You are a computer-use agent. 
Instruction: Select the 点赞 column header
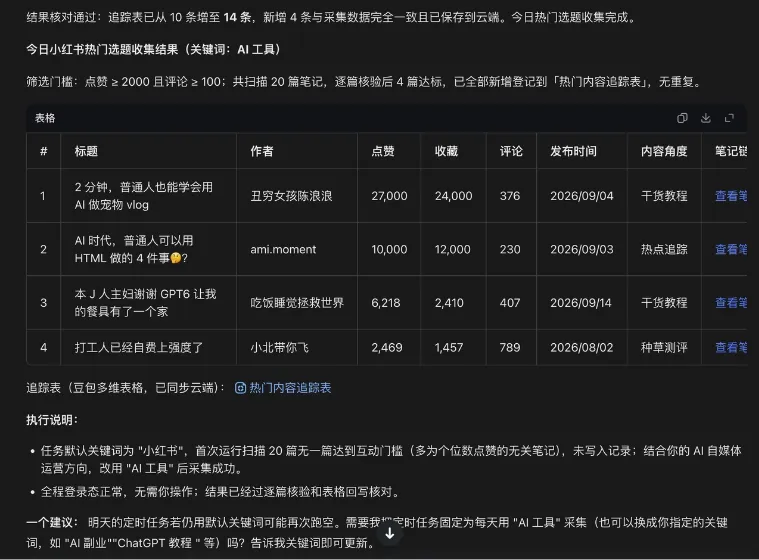click(x=383, y=151)
